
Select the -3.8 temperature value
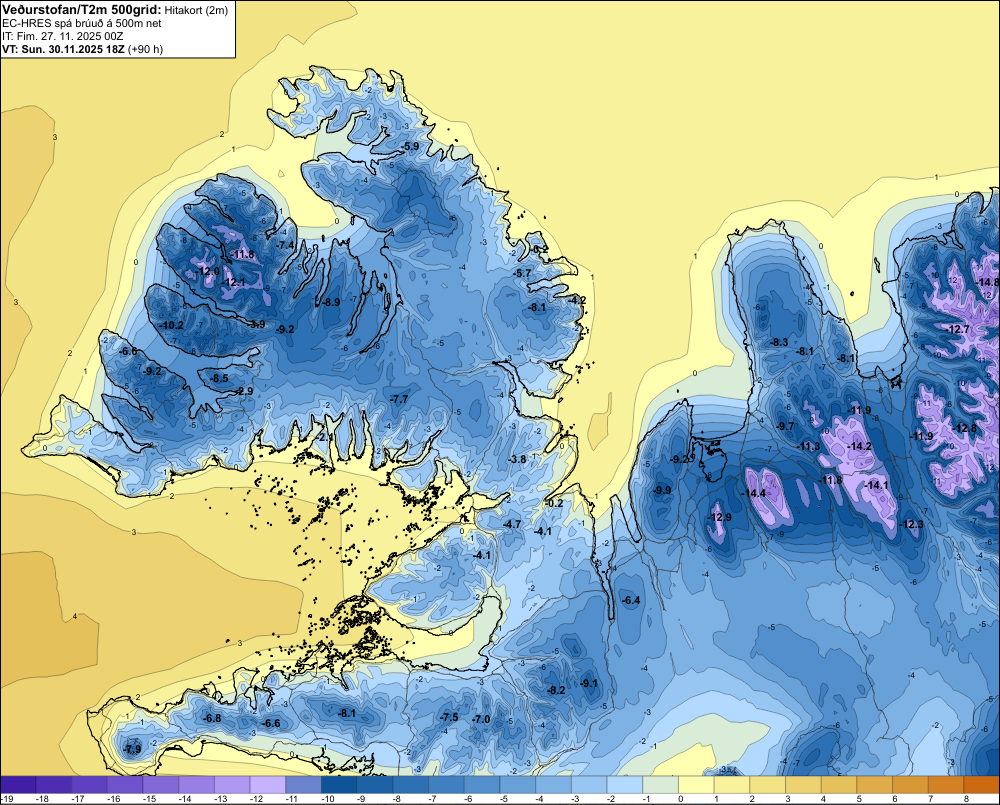[517, 459]
